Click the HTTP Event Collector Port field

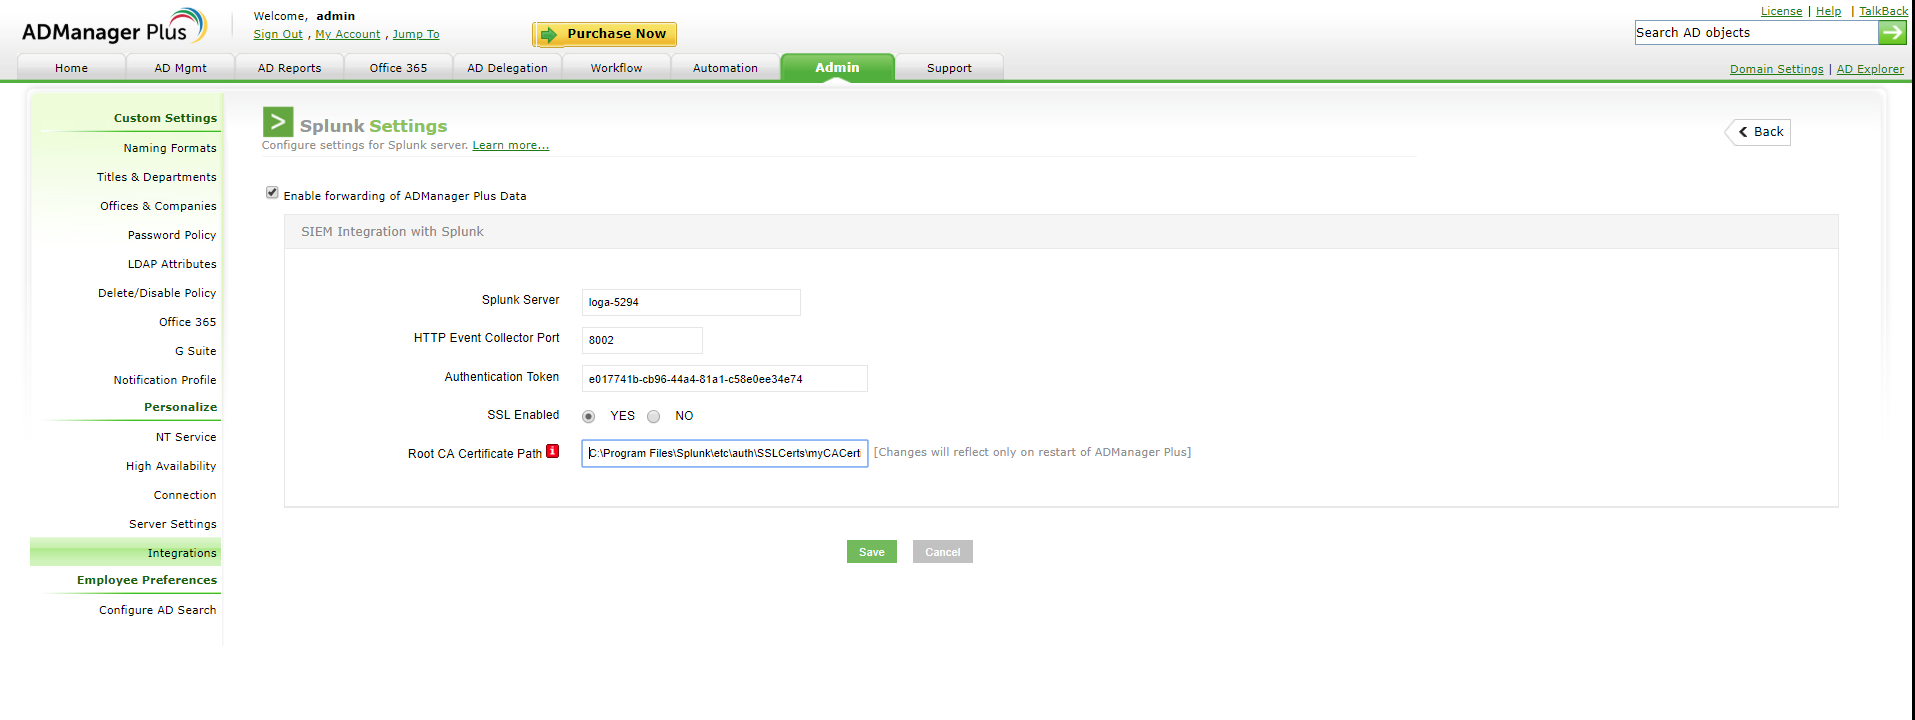[x=642, y=340]
